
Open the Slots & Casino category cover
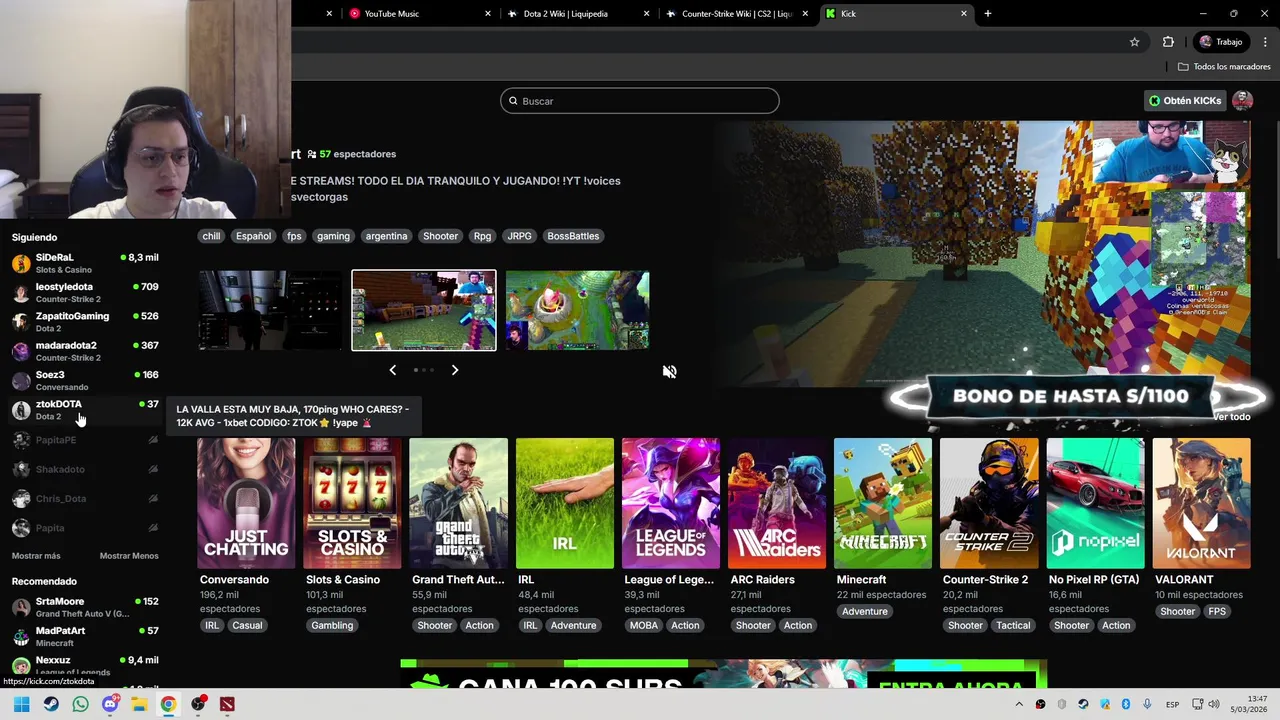[x=352, y=503]
